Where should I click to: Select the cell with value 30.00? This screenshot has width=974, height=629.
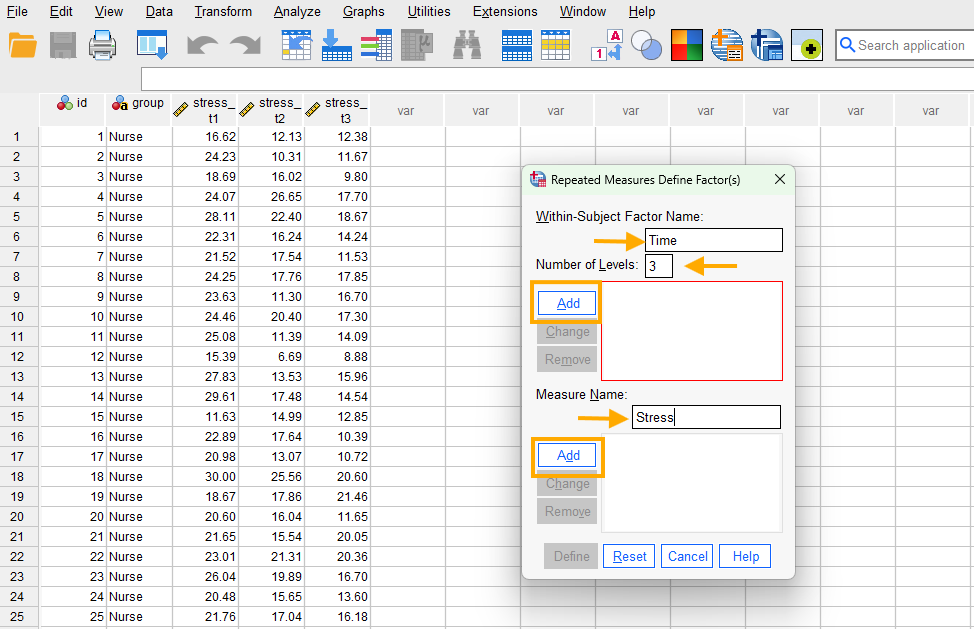[206, 476]
